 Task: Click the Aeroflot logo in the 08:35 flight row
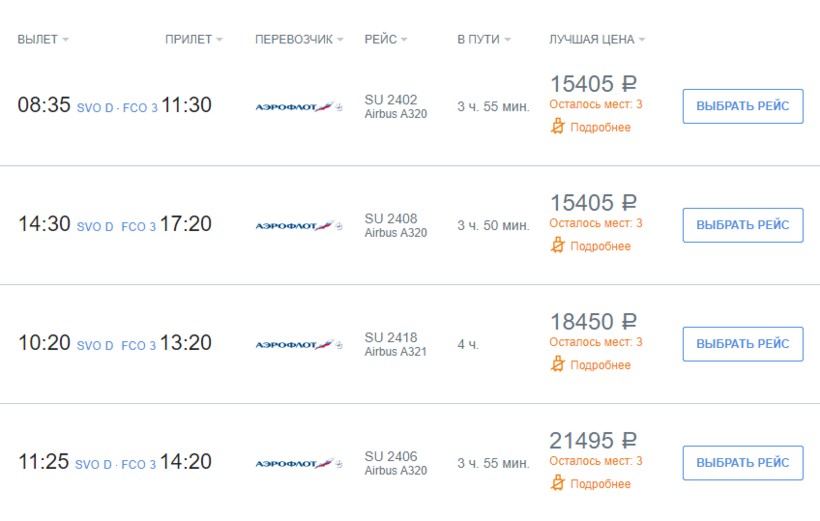point(294,106)
